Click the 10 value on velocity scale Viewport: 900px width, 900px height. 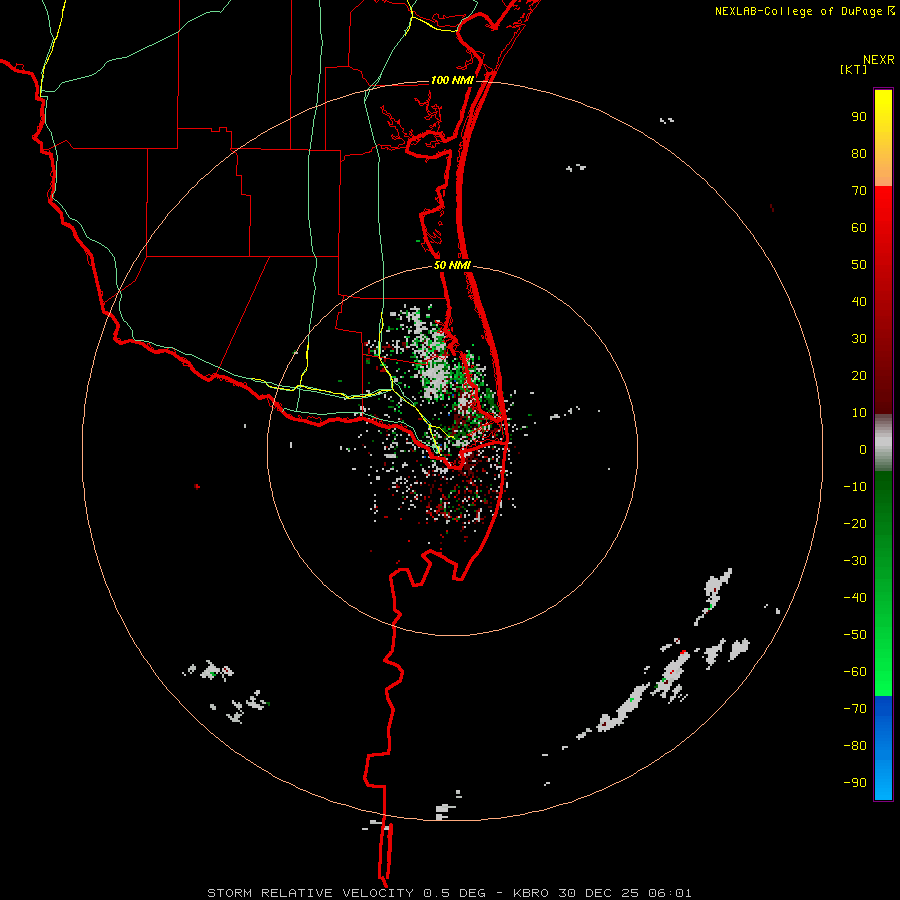(x=859, y=413)
